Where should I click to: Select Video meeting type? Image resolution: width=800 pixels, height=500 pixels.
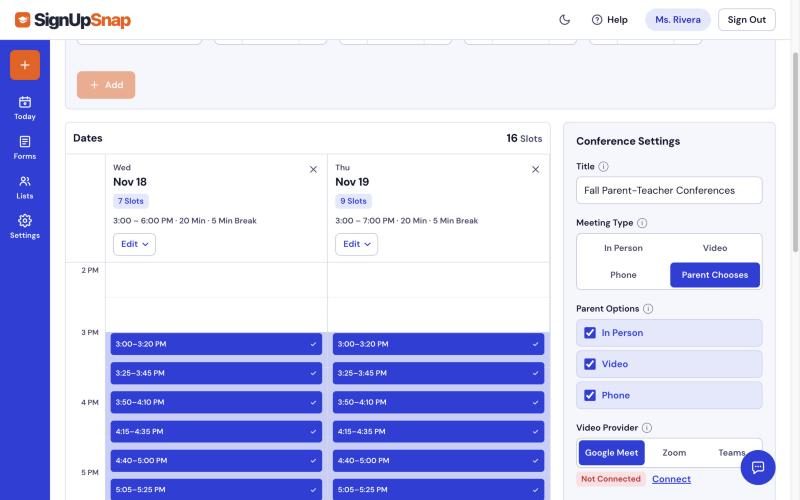(x=715, y=248)
